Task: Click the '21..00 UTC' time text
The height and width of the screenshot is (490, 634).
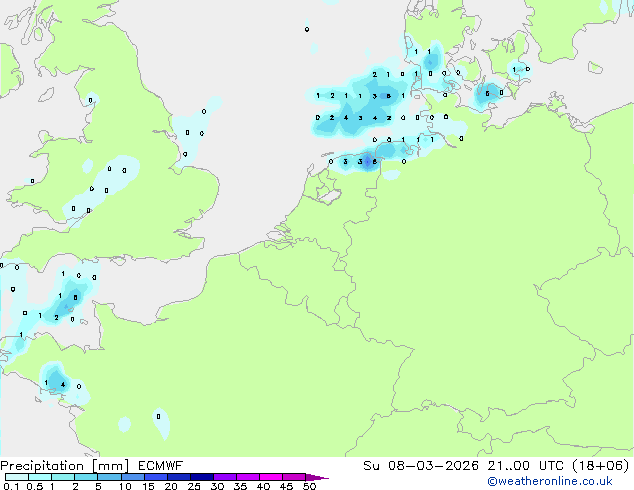Action: pos(526,466)
